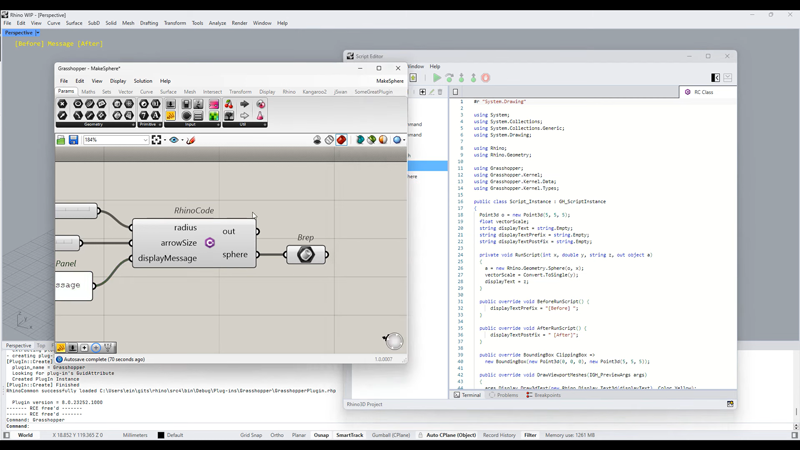This screenshot has height=450, width=800.
Task: Open the Zoom Extents dropdown arrow
Action: click(x=165, y=140)
